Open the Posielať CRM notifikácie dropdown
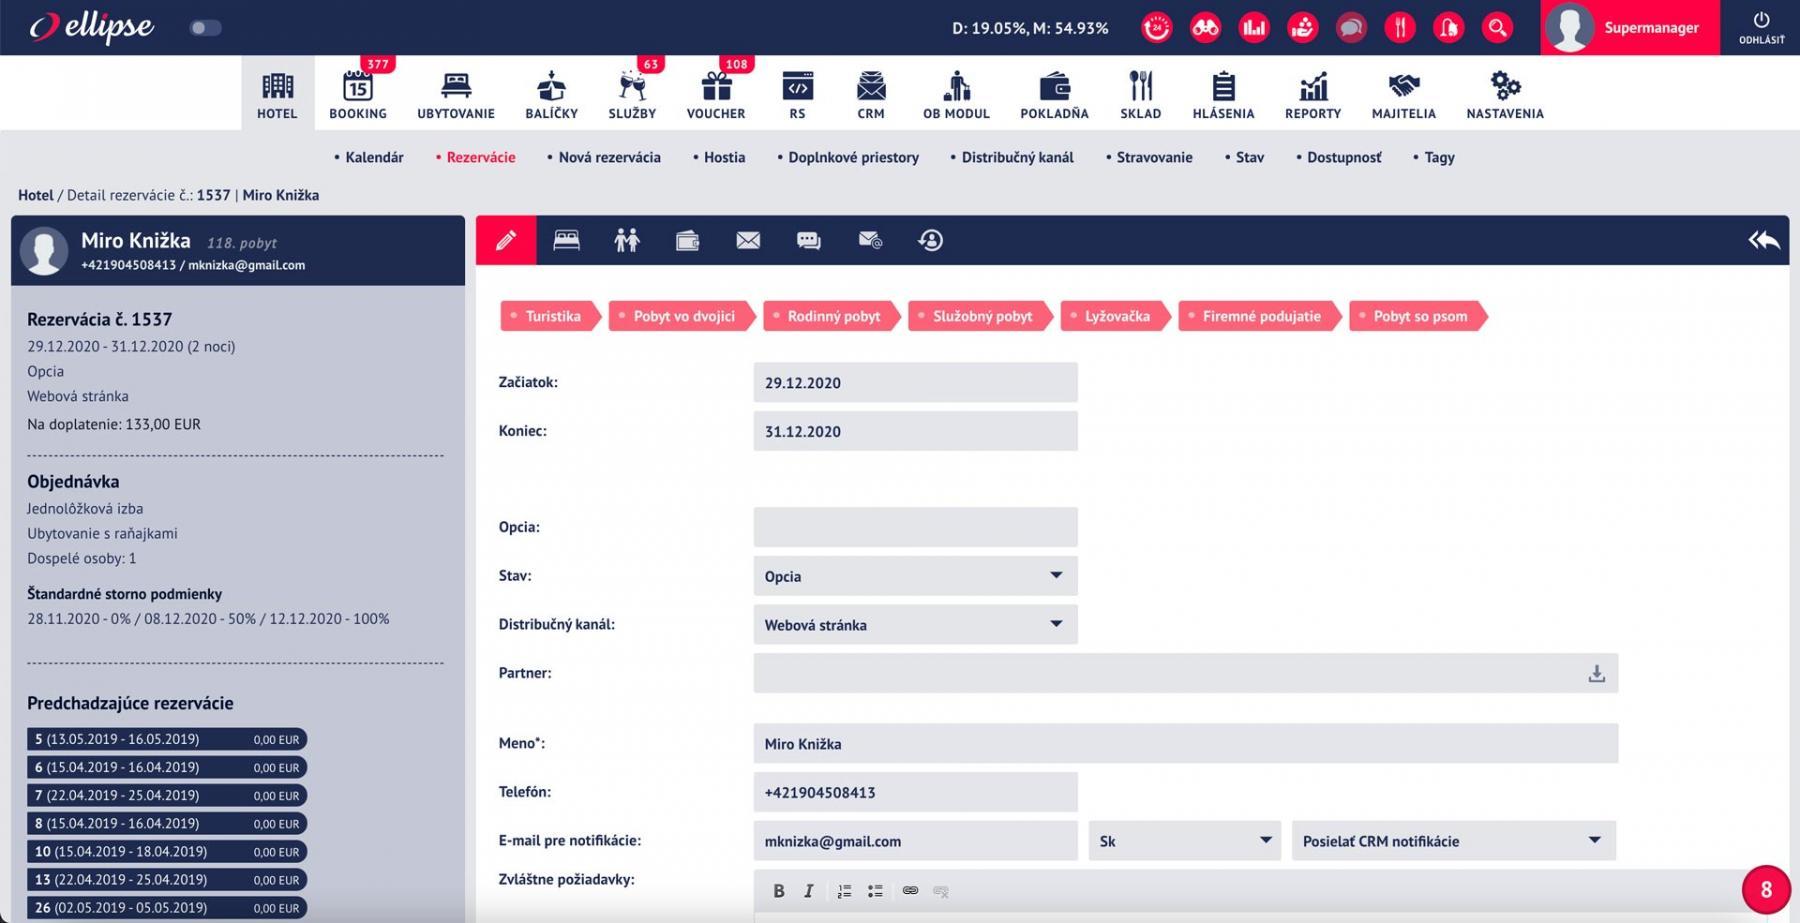Screen dimensions: 1800x923 click(1453, 841)
